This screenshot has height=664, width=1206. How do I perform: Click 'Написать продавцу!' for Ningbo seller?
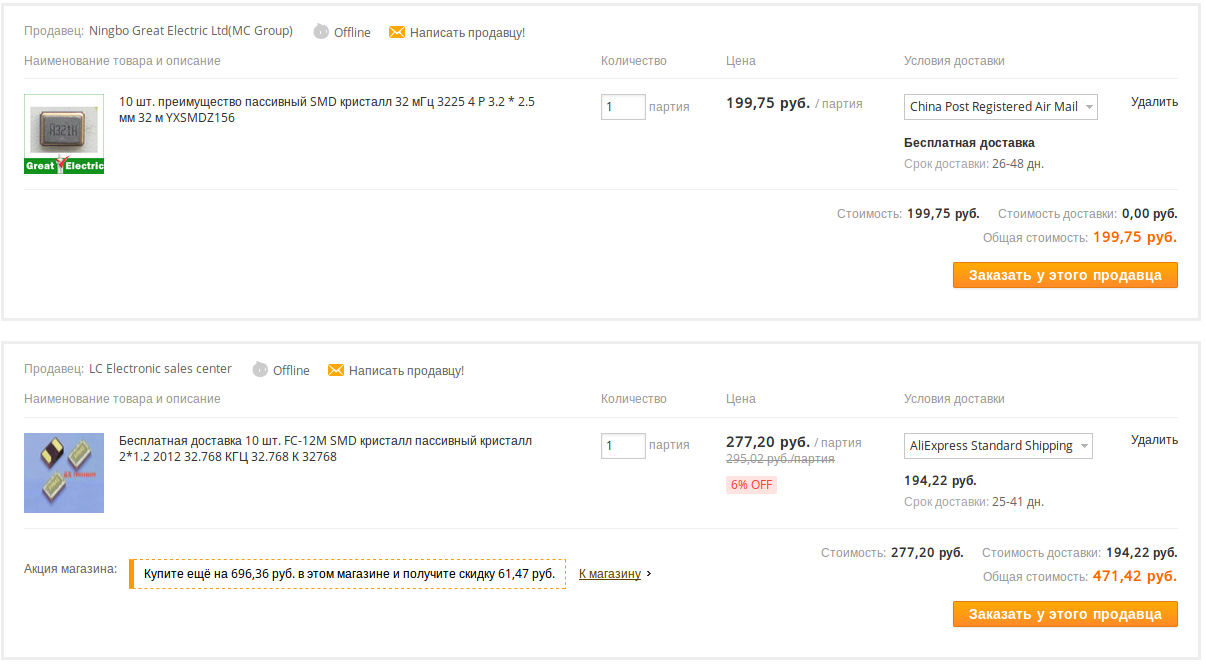point(467,33)
